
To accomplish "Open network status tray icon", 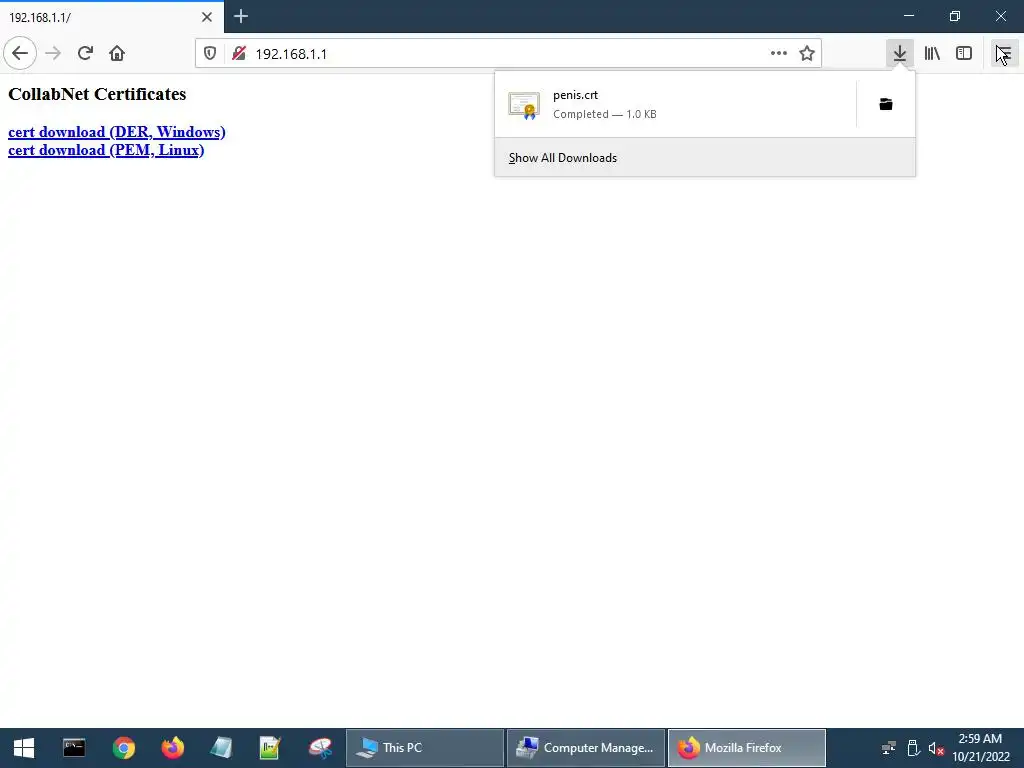I will coord(889,748).
